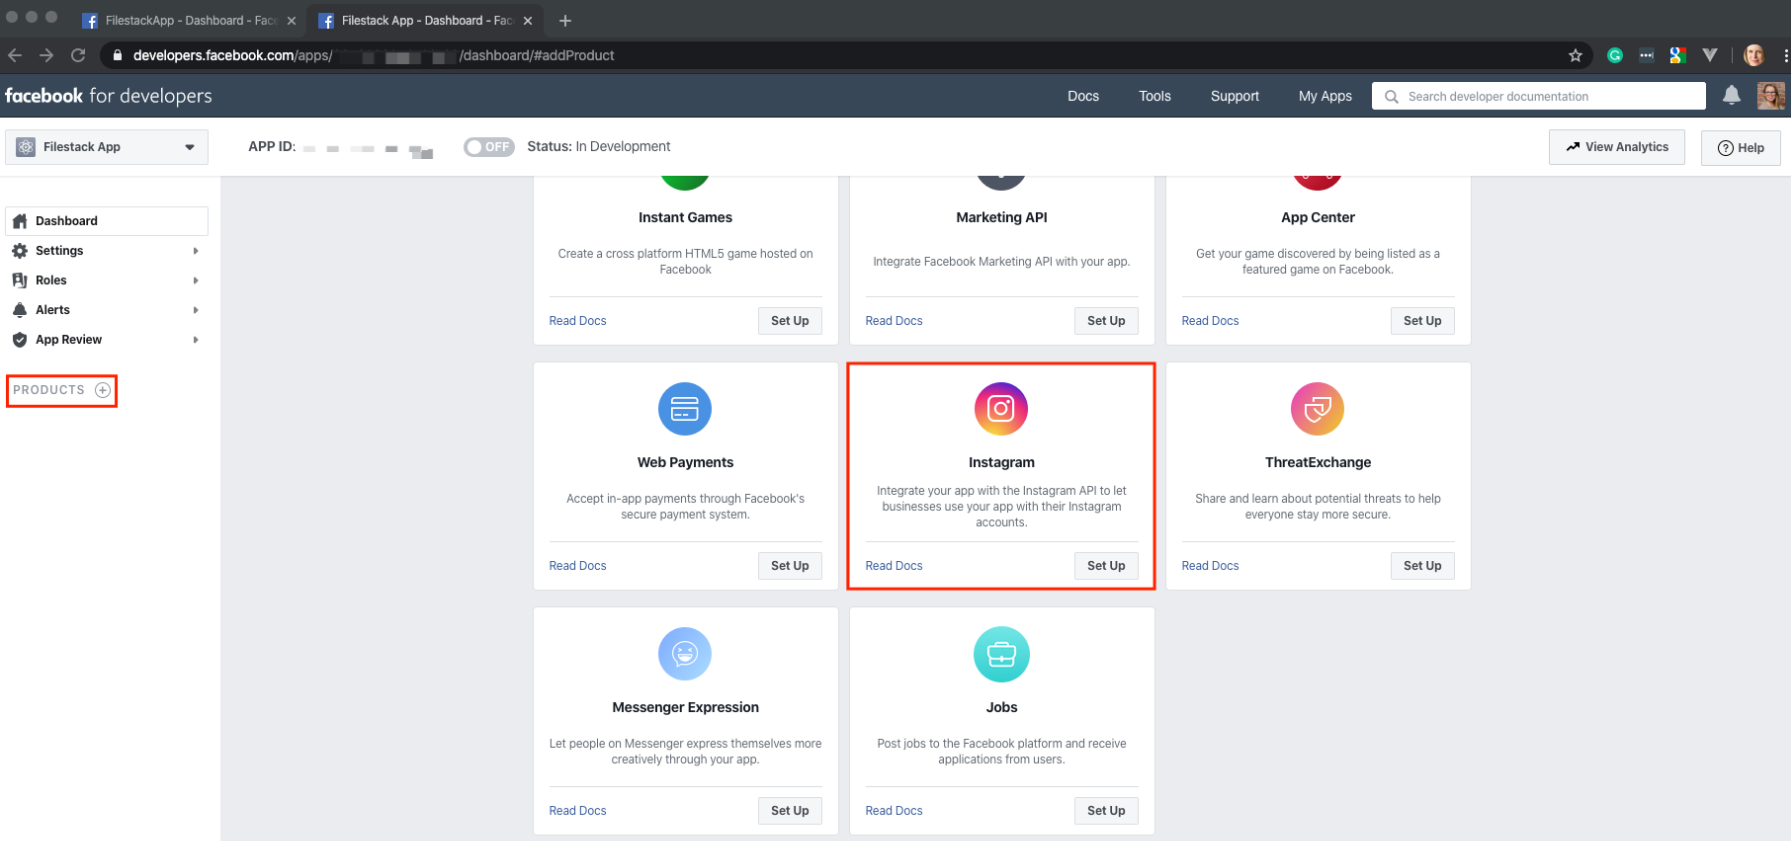Add a product with the plus icon

pyautogui.click(x=103, y=390)
